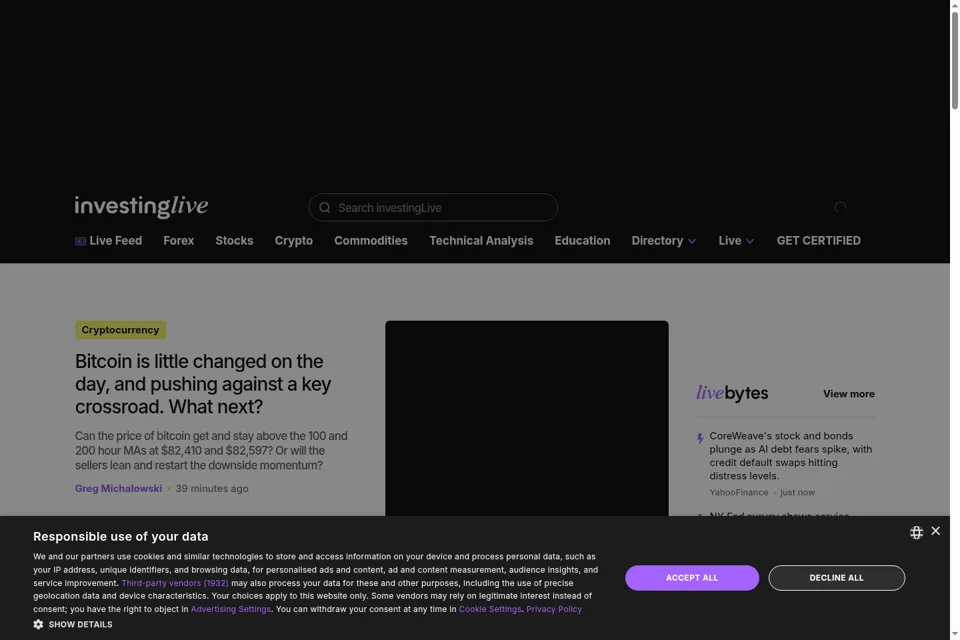This screenshot has height=640, width=960.
Task: Open the Education section
Action: (x=582, y=241)
